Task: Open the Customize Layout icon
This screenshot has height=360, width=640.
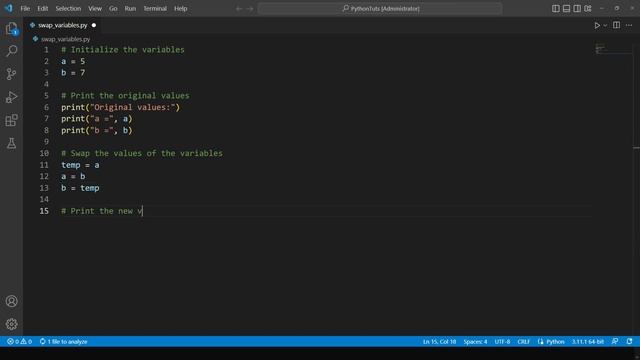Action: 588,9
